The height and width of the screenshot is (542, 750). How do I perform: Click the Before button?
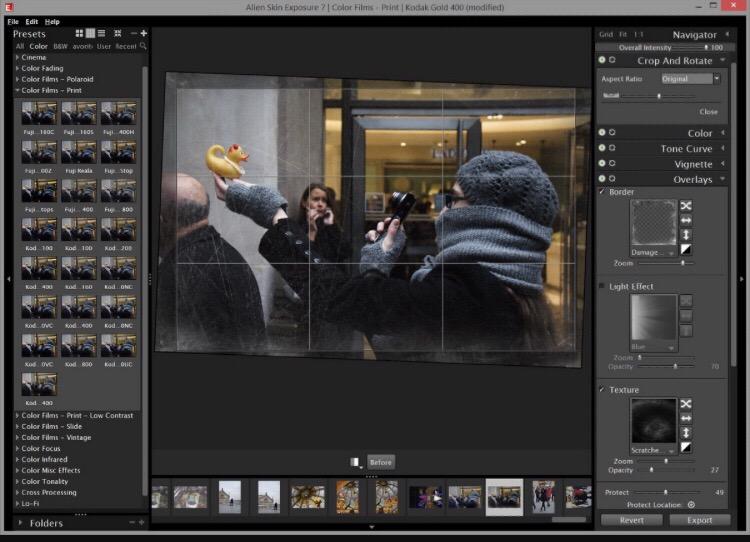tap(381, 462)
